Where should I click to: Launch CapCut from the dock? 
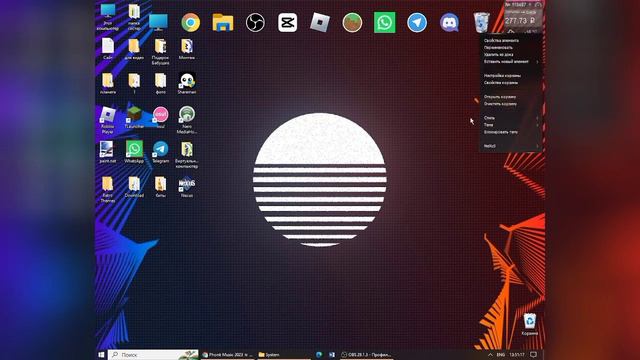click(x=287, y=22)
